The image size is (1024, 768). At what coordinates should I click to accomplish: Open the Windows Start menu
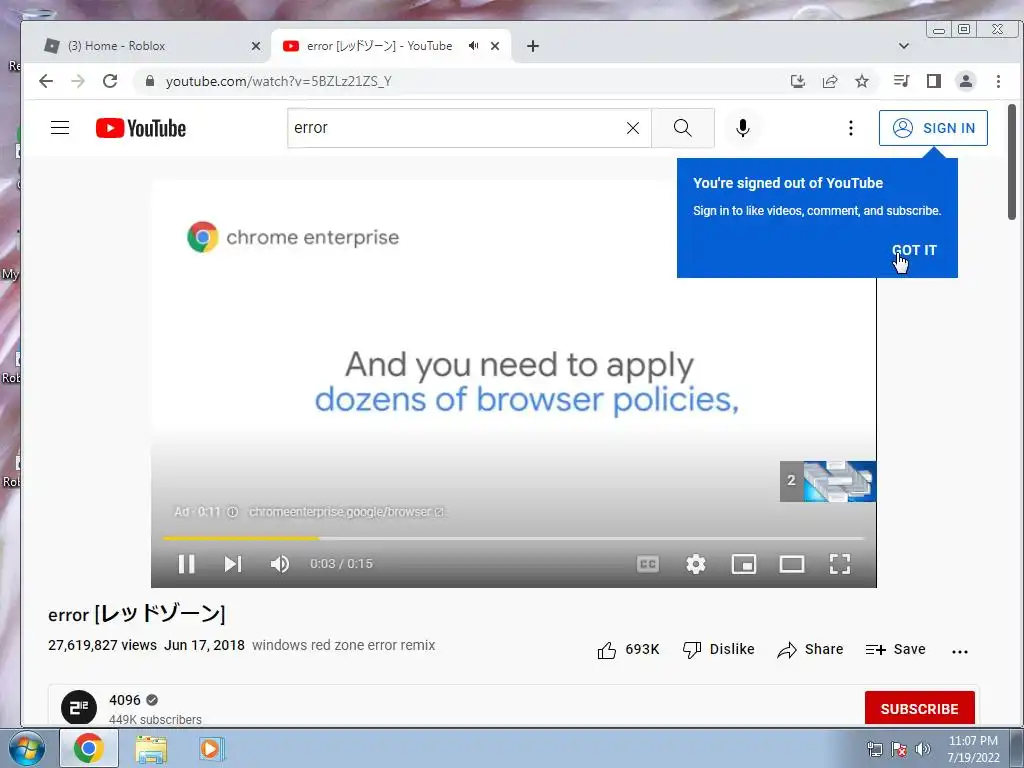point(27,748)
